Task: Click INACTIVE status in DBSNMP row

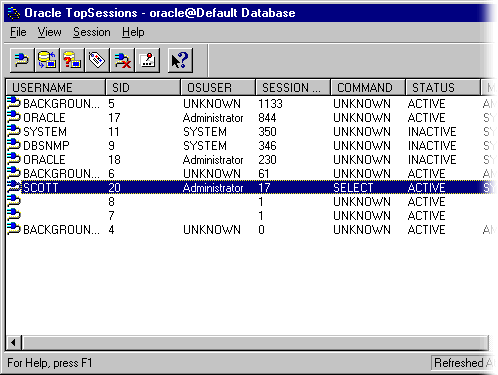Action: click(432, 146)
